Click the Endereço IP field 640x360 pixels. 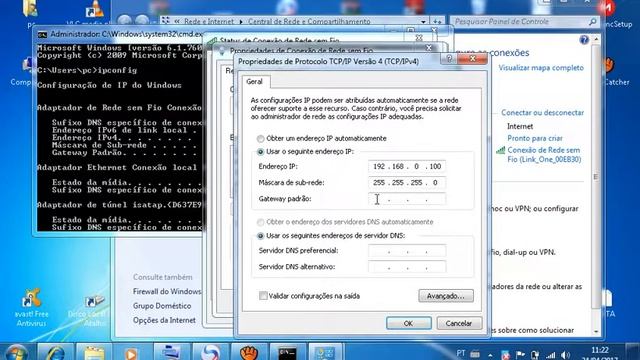tap(407, 167)
